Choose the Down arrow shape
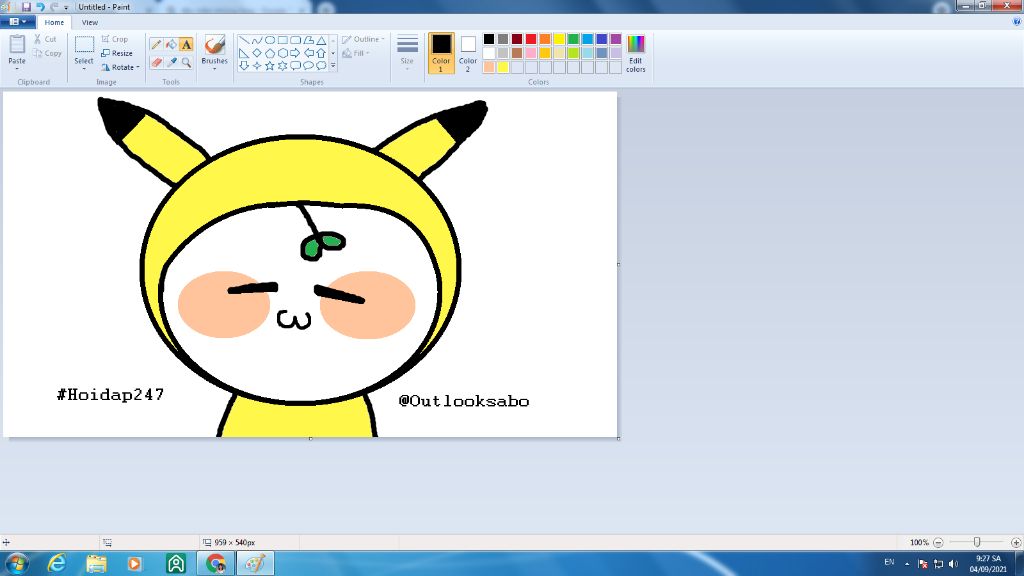Screen dimensions: 1024x576 244,65
